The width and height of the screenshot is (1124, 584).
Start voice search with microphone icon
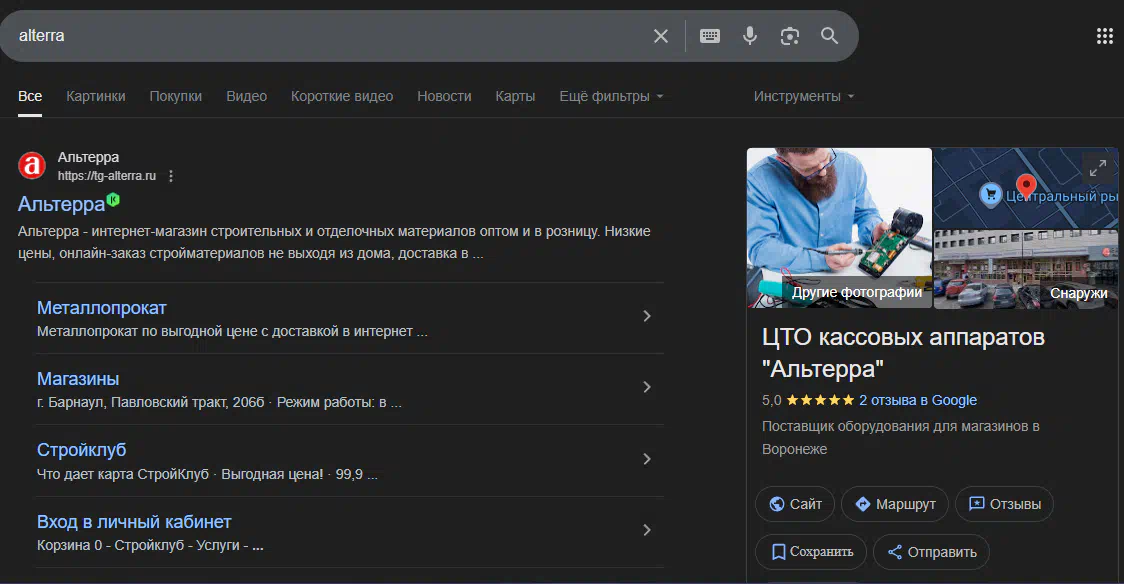click(750, 36)
